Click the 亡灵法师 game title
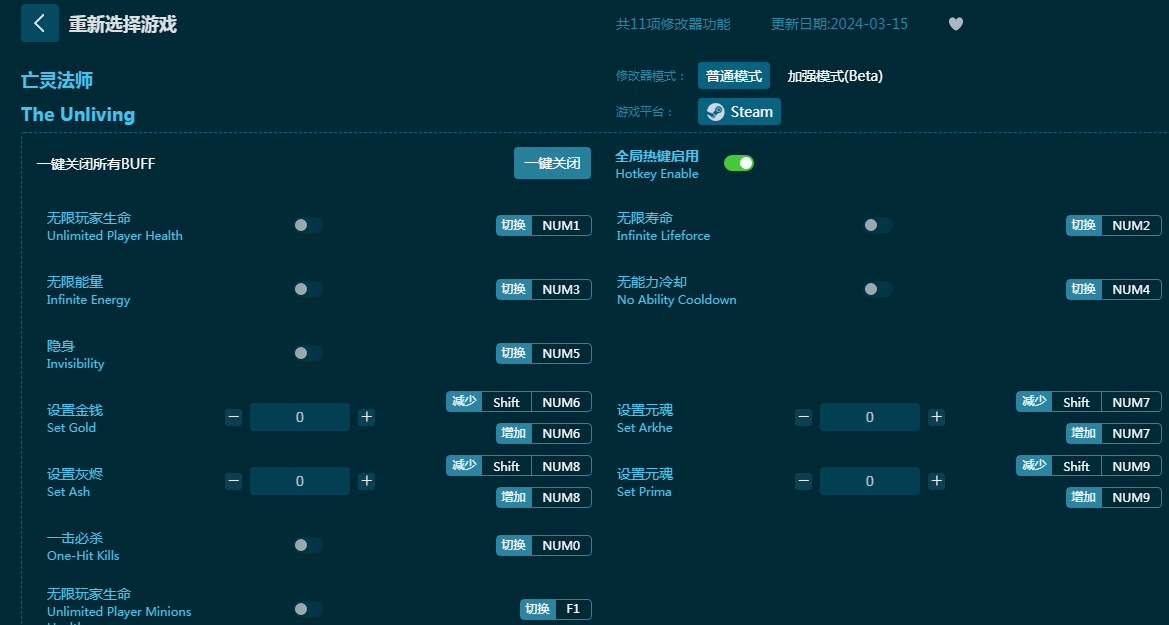This screenshot has width=1169, height=625. [57, 80]
